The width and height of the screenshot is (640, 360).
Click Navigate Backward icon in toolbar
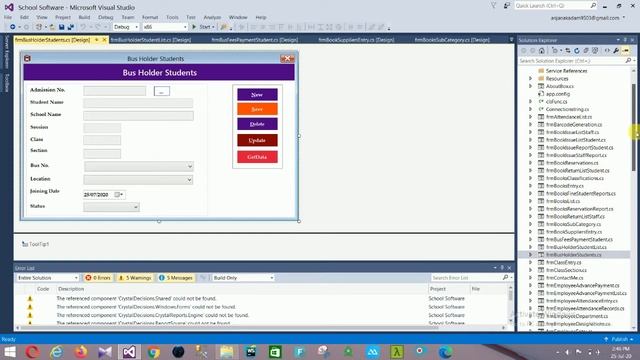point(13,27)
